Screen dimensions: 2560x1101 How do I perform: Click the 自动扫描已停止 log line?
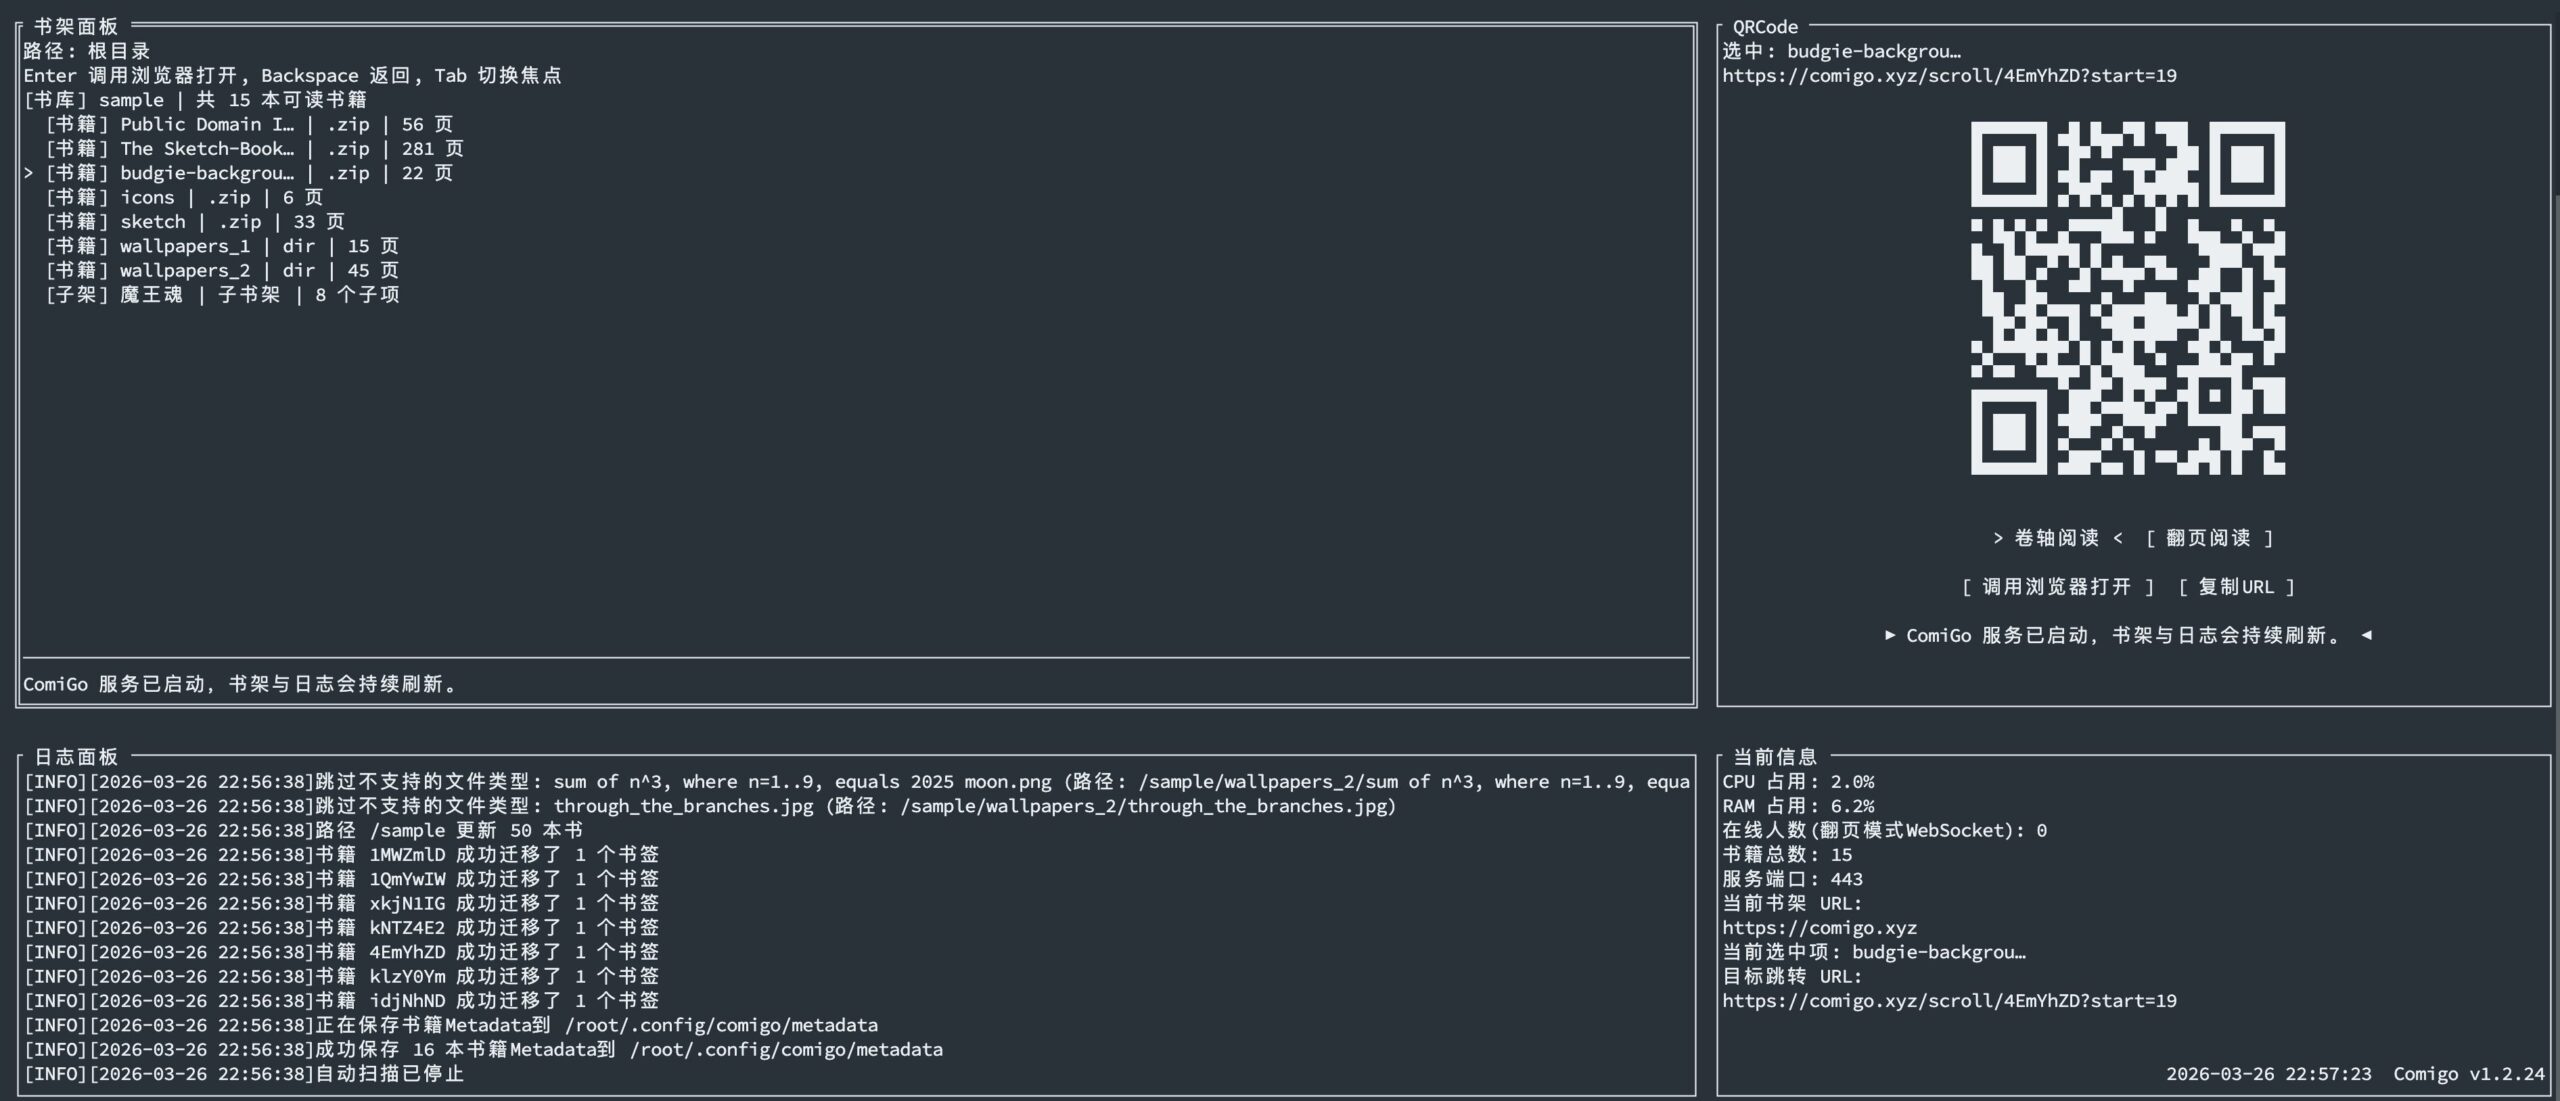244,1074
